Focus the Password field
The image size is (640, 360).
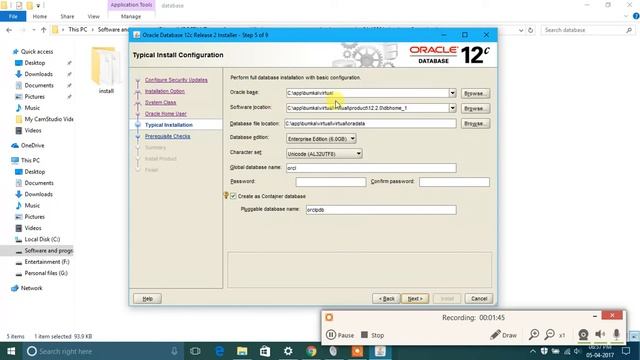[x=331, y=182]
